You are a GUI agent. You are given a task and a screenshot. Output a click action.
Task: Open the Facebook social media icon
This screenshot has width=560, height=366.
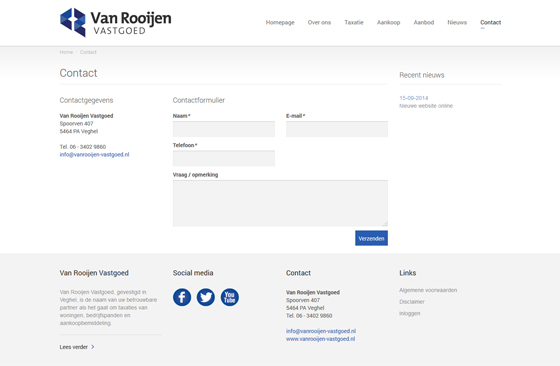(182, 297)
